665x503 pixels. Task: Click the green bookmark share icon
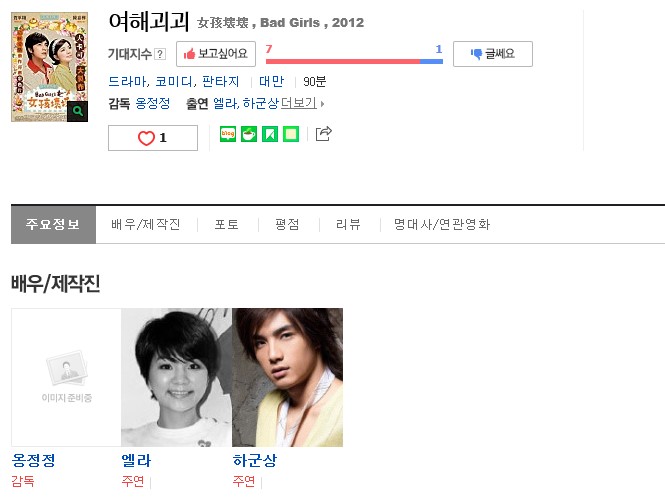(x=270, y=134)
